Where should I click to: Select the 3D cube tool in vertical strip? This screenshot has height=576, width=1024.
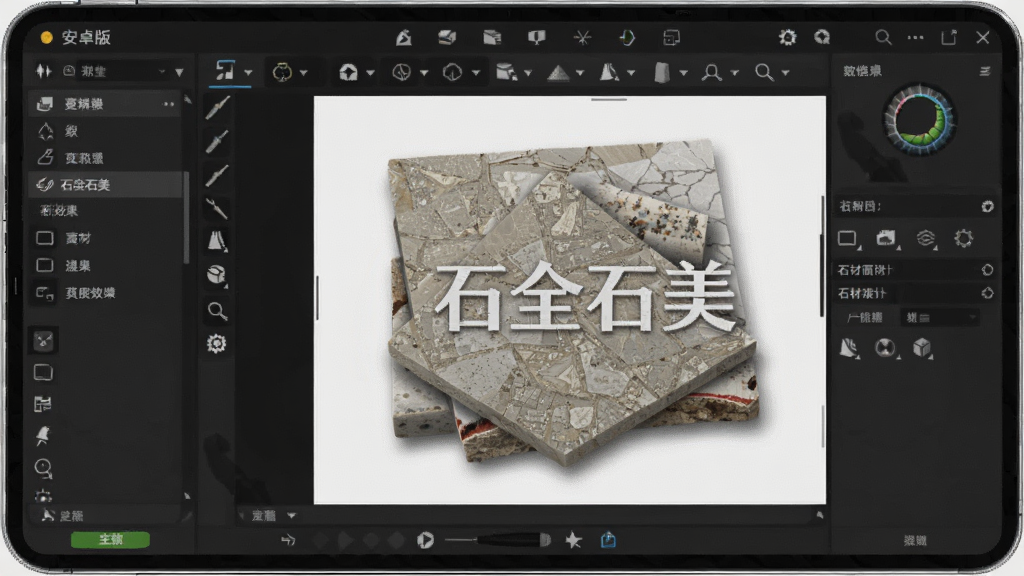216,274
